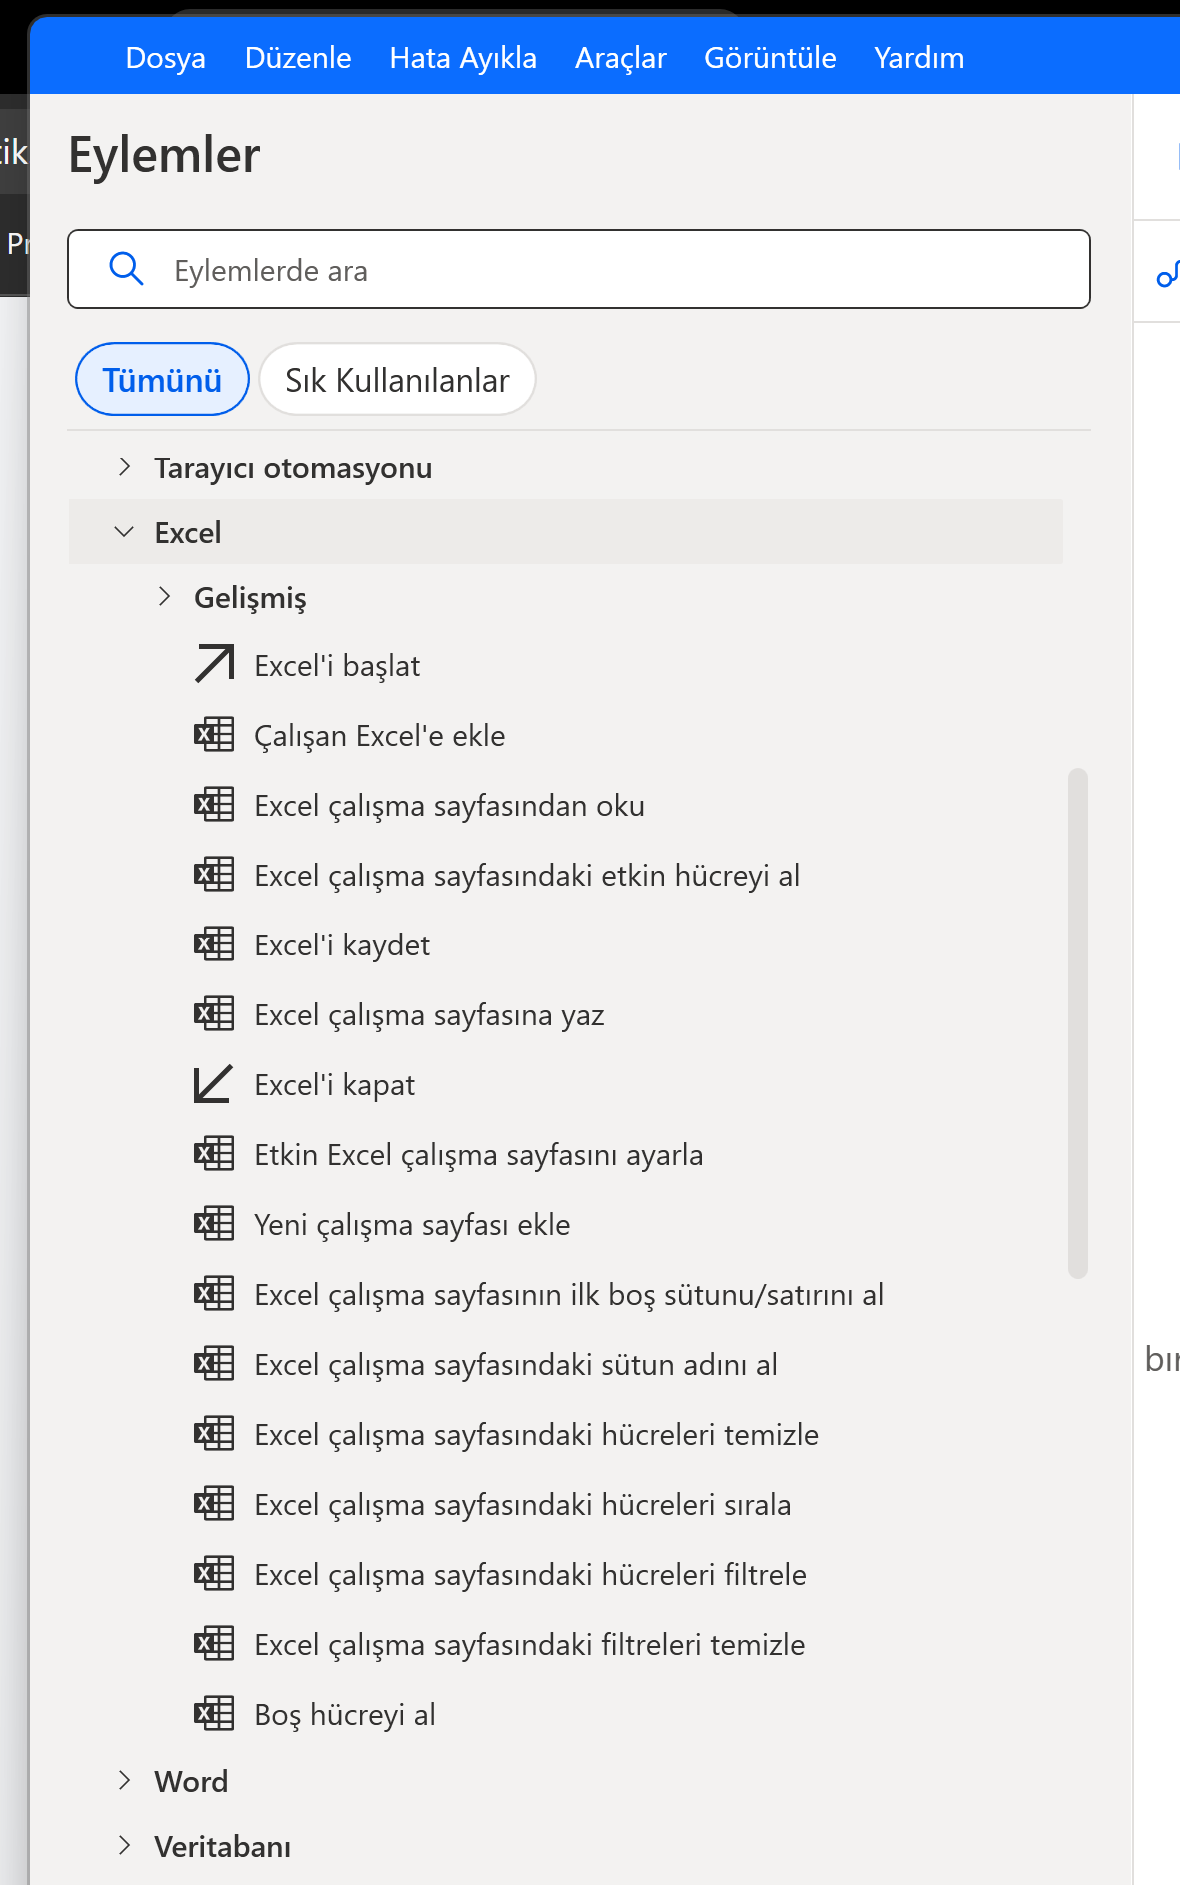Click the Boş hücreyi al icon
1180x1885 pixels.
(x=214, y=1714)
